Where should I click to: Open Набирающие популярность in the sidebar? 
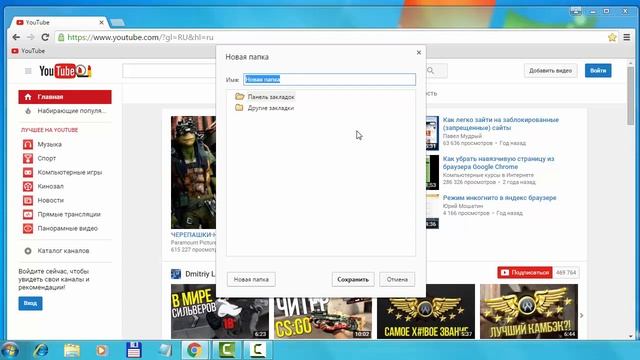(65, 111)
